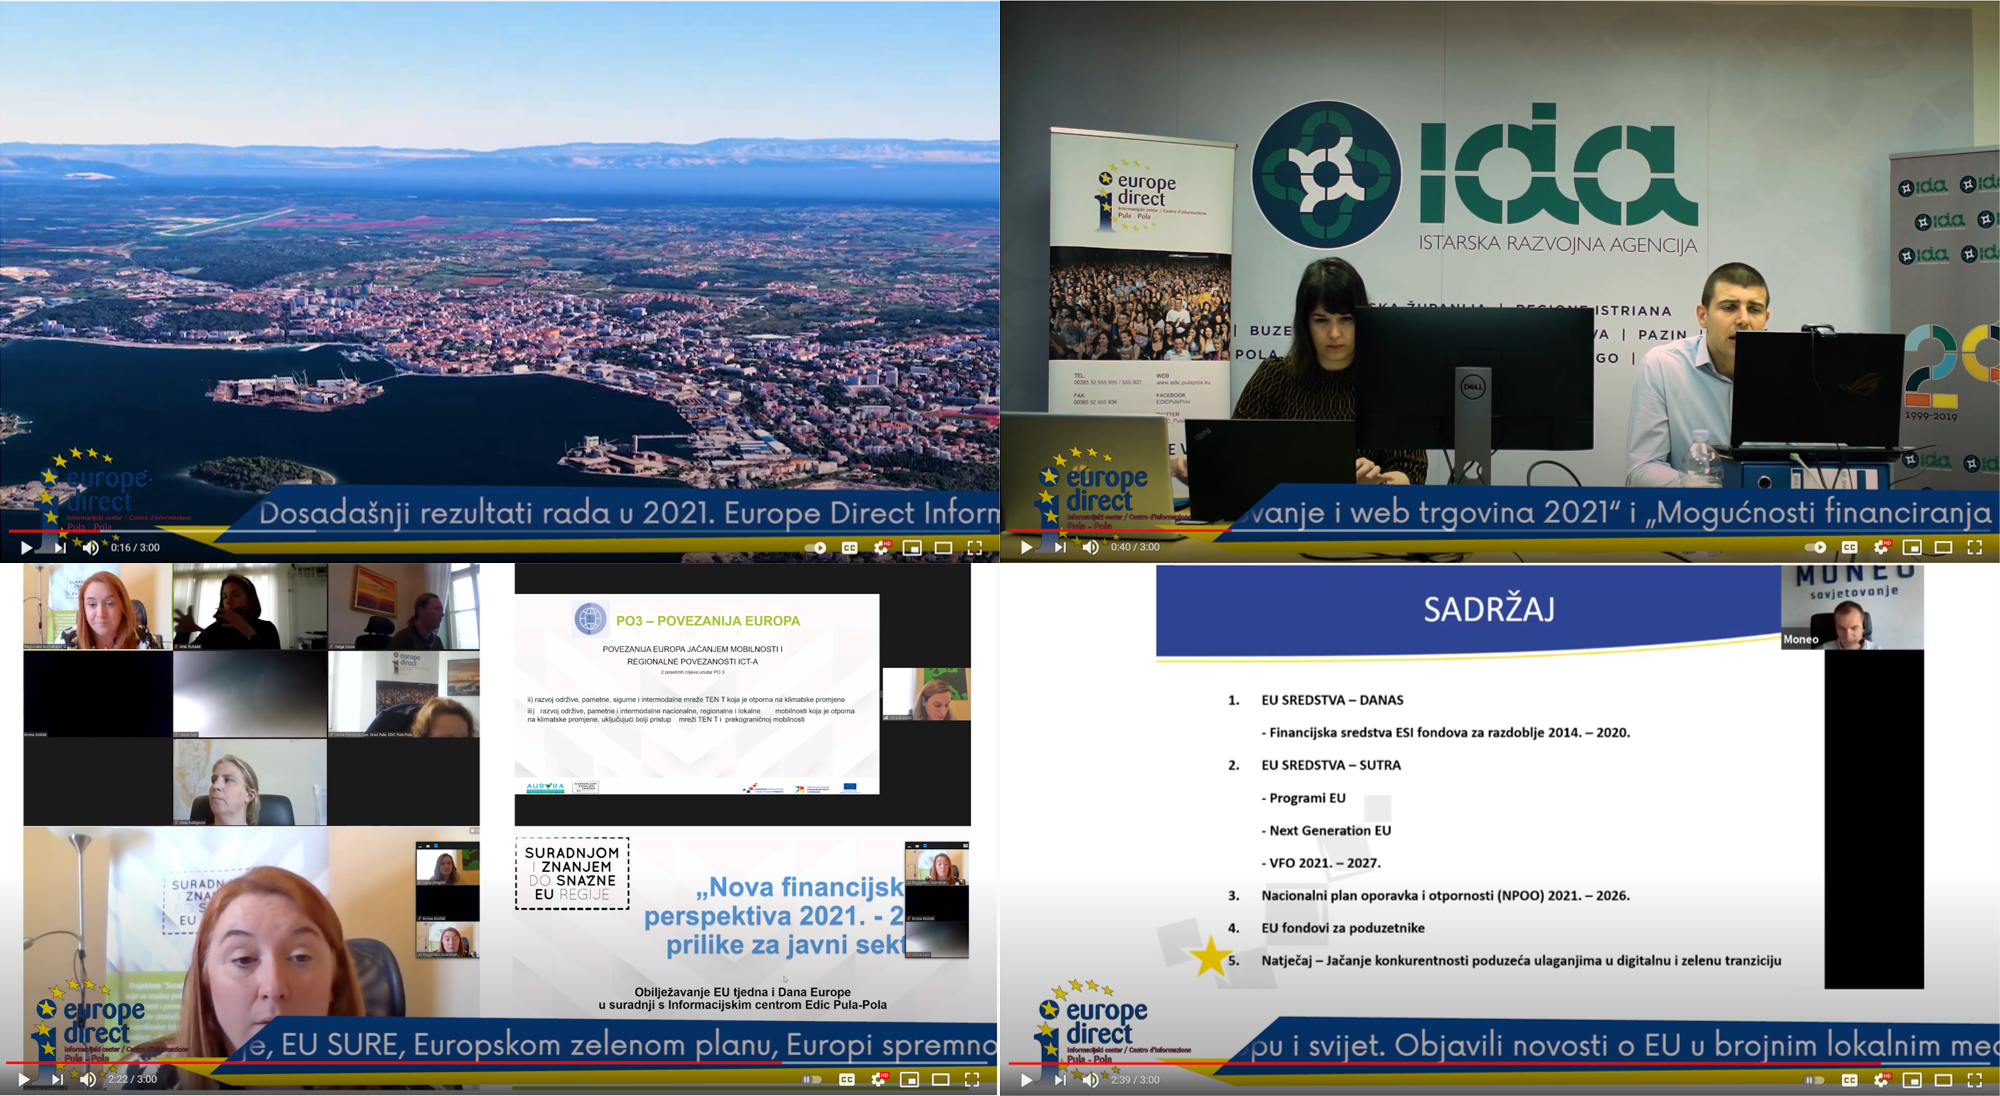Image resolution: width=2000 pixels, height=1096 pixels.
Task: Enter fullscreen in the 0:40 player
Action: point(1975,547)
